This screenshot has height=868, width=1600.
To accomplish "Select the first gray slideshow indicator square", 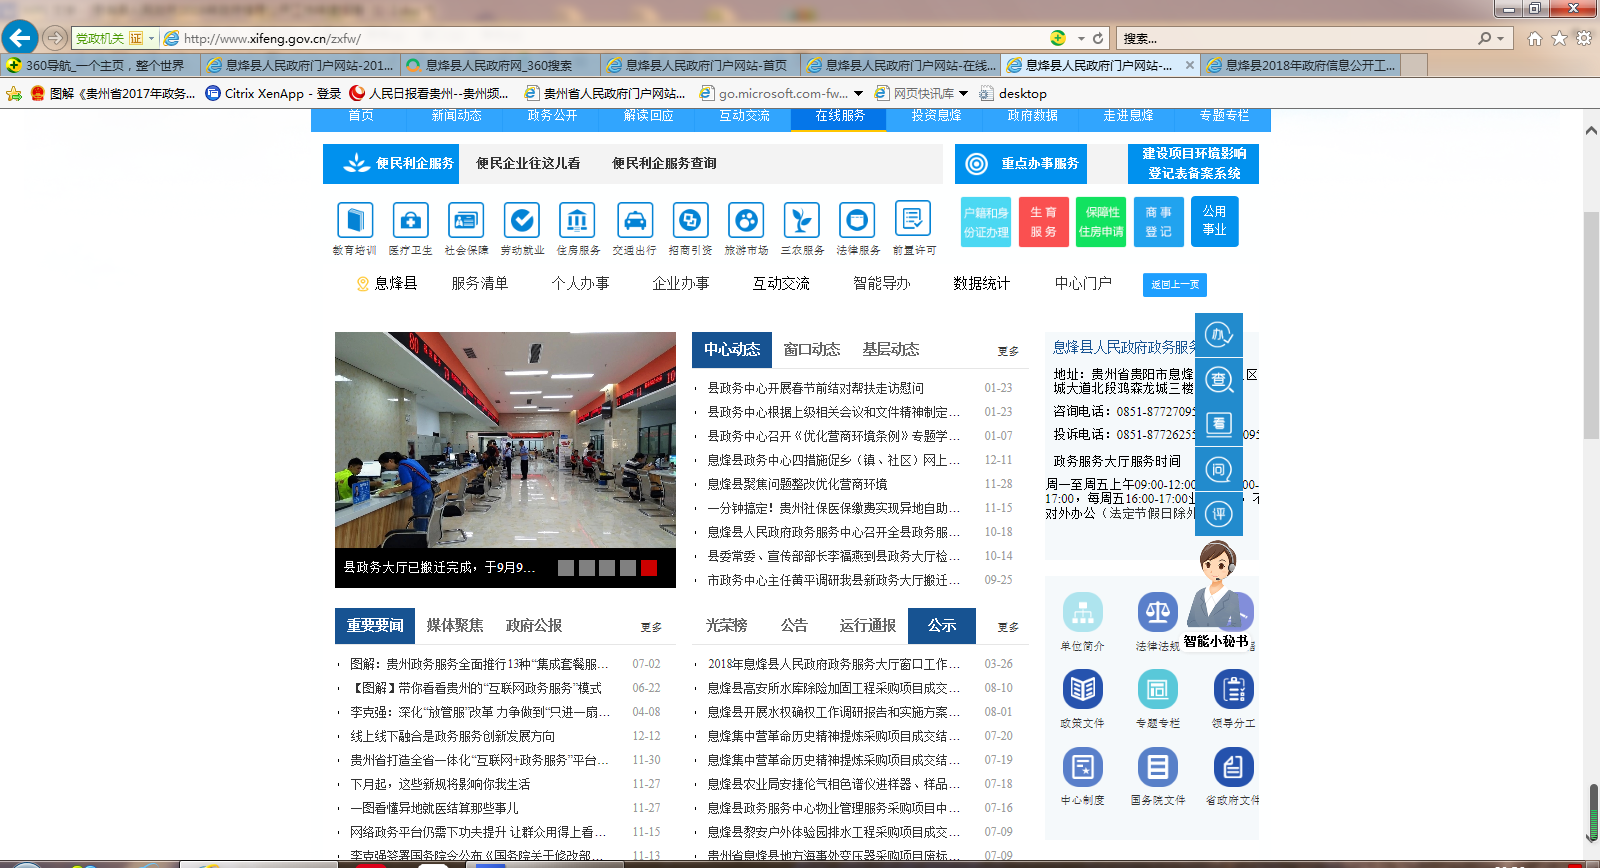I will point(566,568).
